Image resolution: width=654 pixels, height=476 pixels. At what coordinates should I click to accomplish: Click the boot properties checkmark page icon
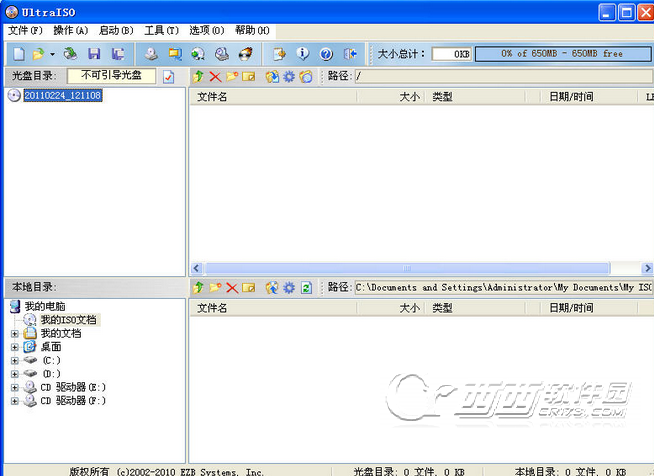[169, 77]
